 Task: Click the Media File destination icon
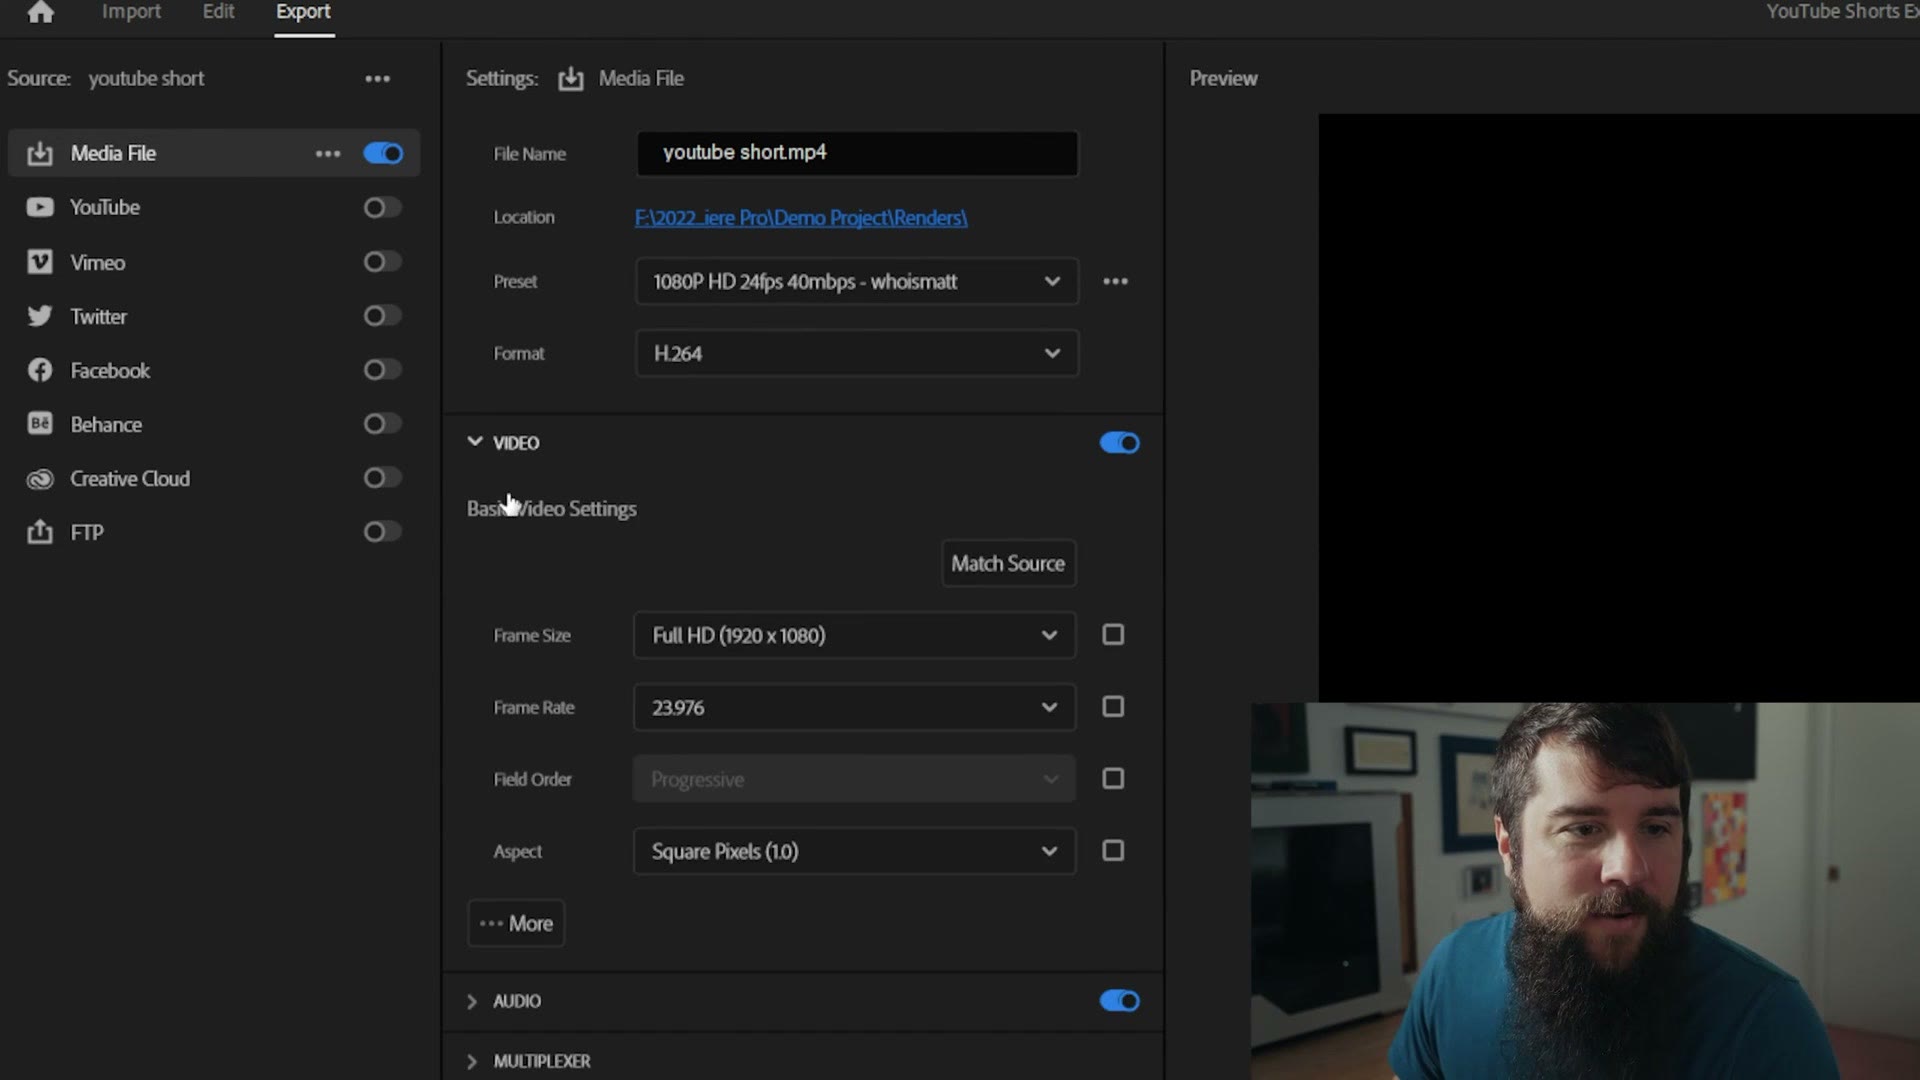click(x=39, y=153)
